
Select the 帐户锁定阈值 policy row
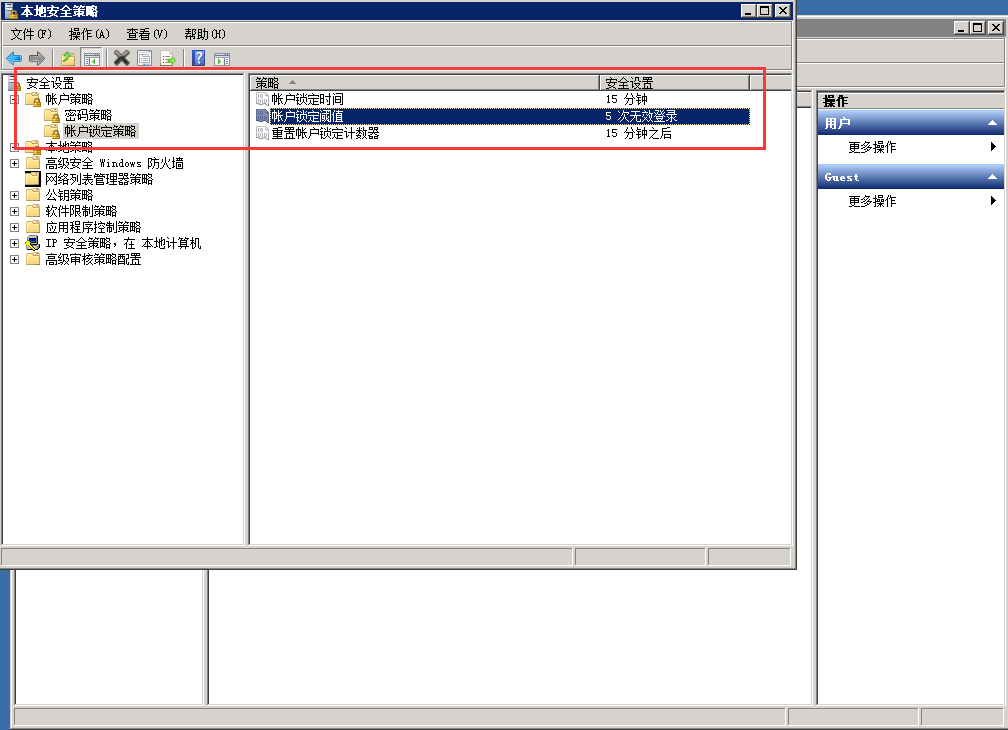pyautogui.click(x=502, y=116)
